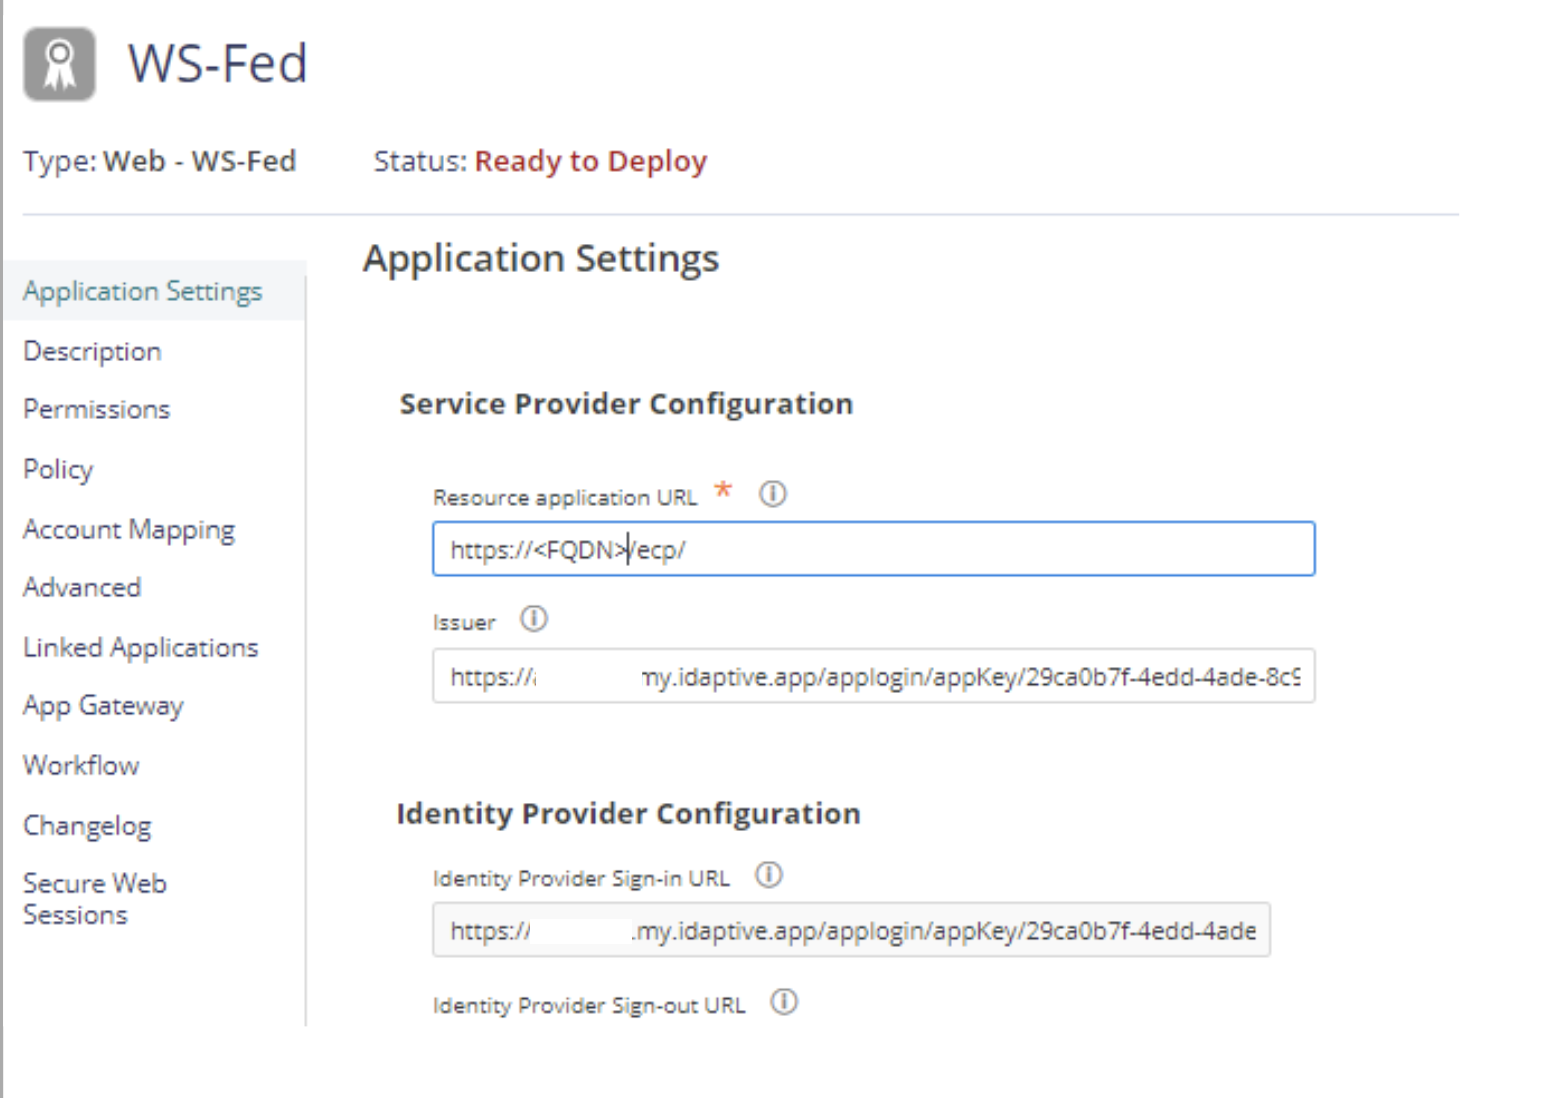The height and width of the screenshot is (1098, 1544).
Task: View Linked Applications
Action: pos(140,647)
